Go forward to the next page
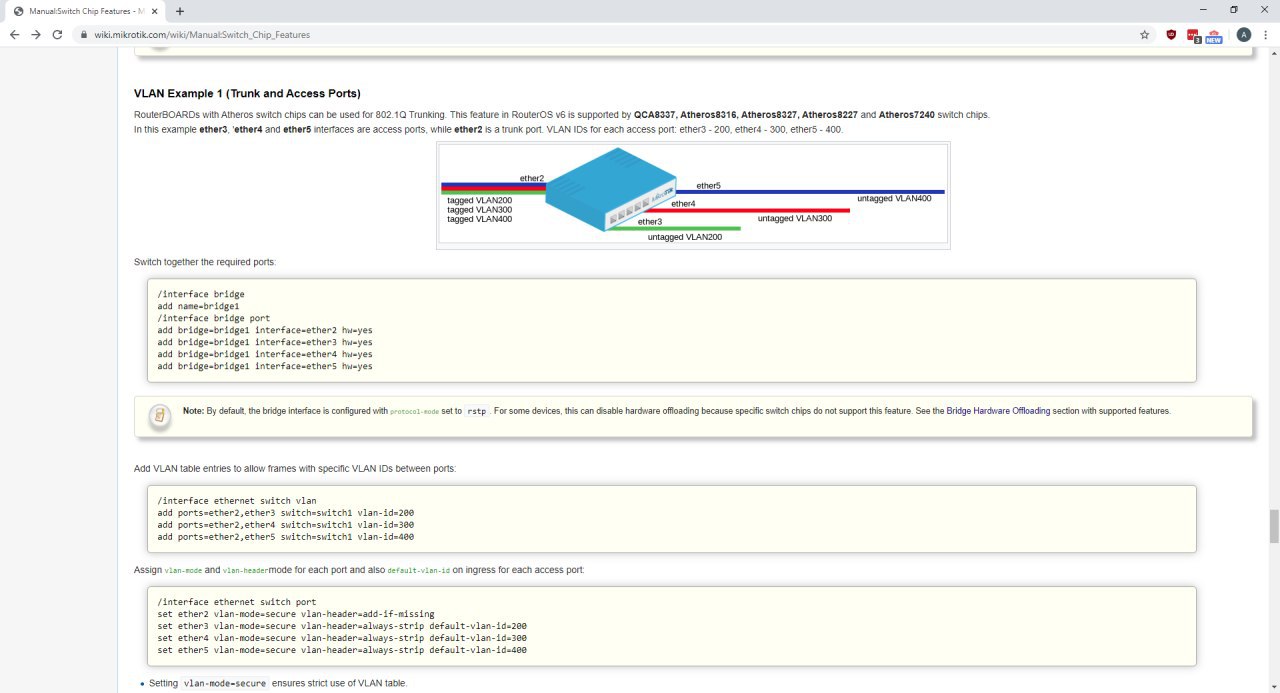This screenshot has height=693, width=1280. coord(36,34)
